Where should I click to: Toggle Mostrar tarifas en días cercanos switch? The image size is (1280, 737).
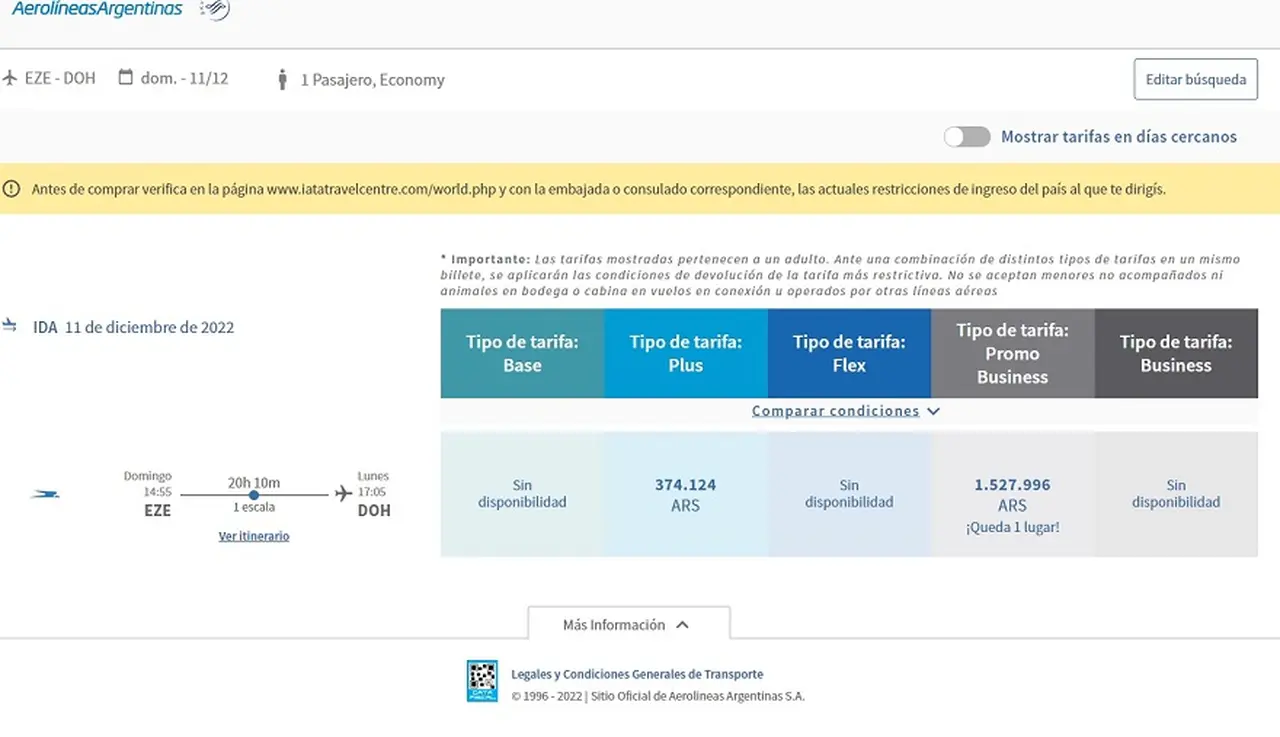click(967, 137)
